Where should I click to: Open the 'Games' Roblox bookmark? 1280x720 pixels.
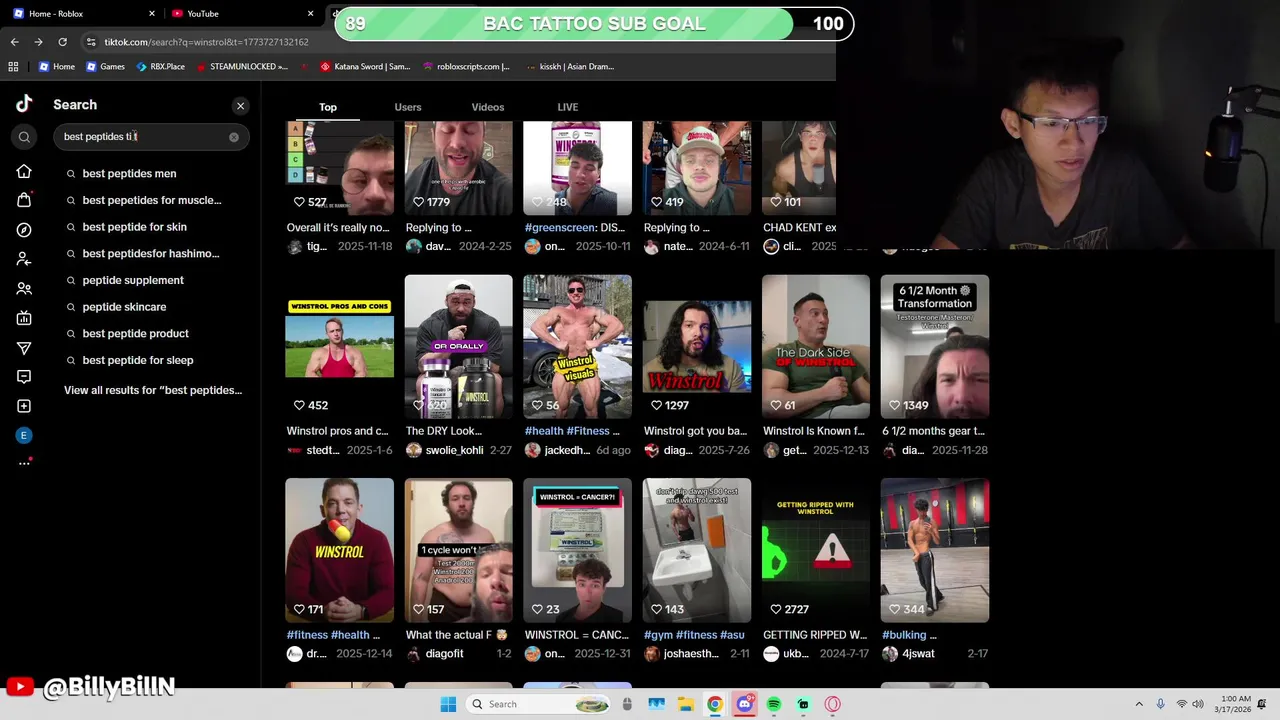point(105,66)
